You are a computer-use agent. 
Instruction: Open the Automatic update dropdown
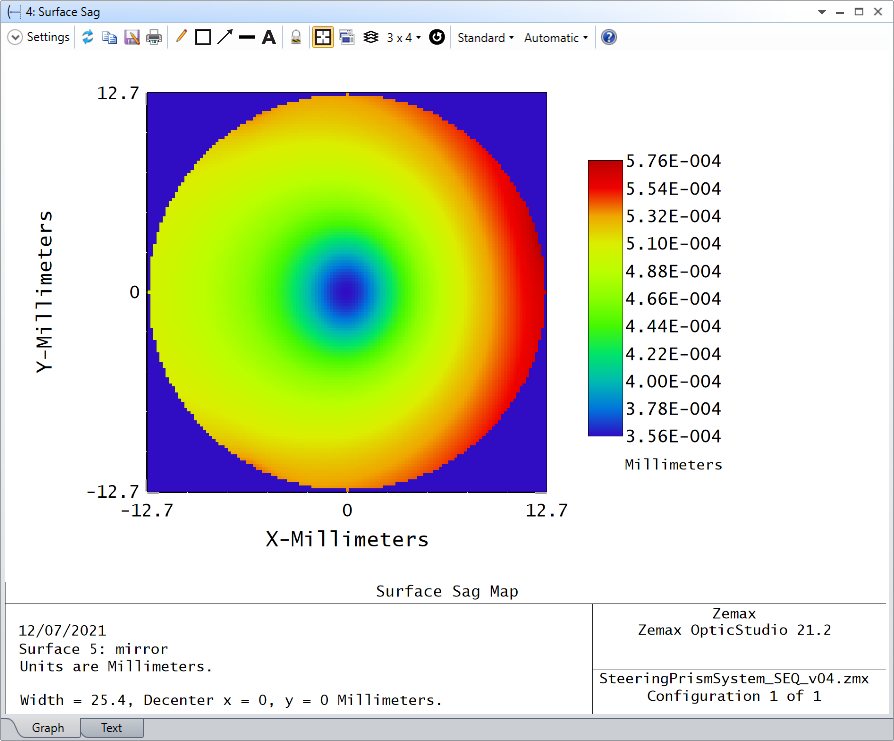556,38
